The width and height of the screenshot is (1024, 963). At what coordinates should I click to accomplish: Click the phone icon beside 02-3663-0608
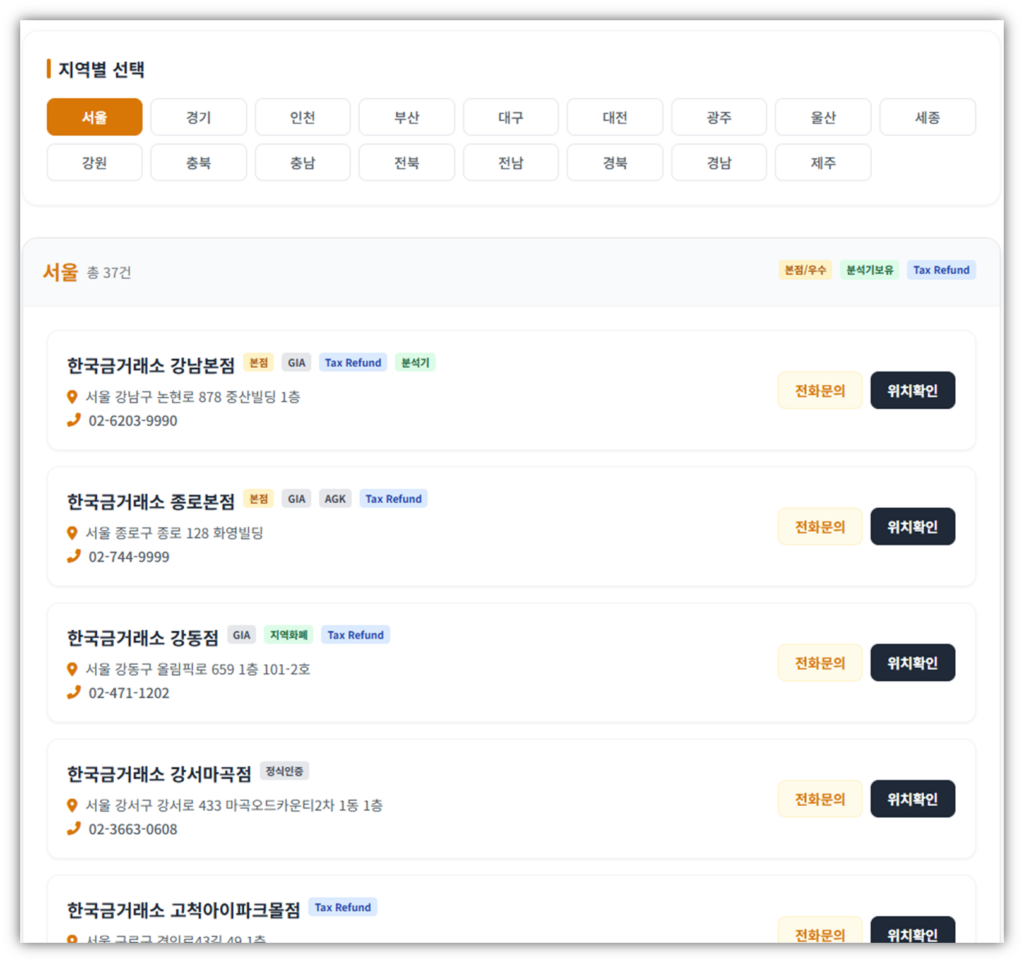[x=73, y=828]
